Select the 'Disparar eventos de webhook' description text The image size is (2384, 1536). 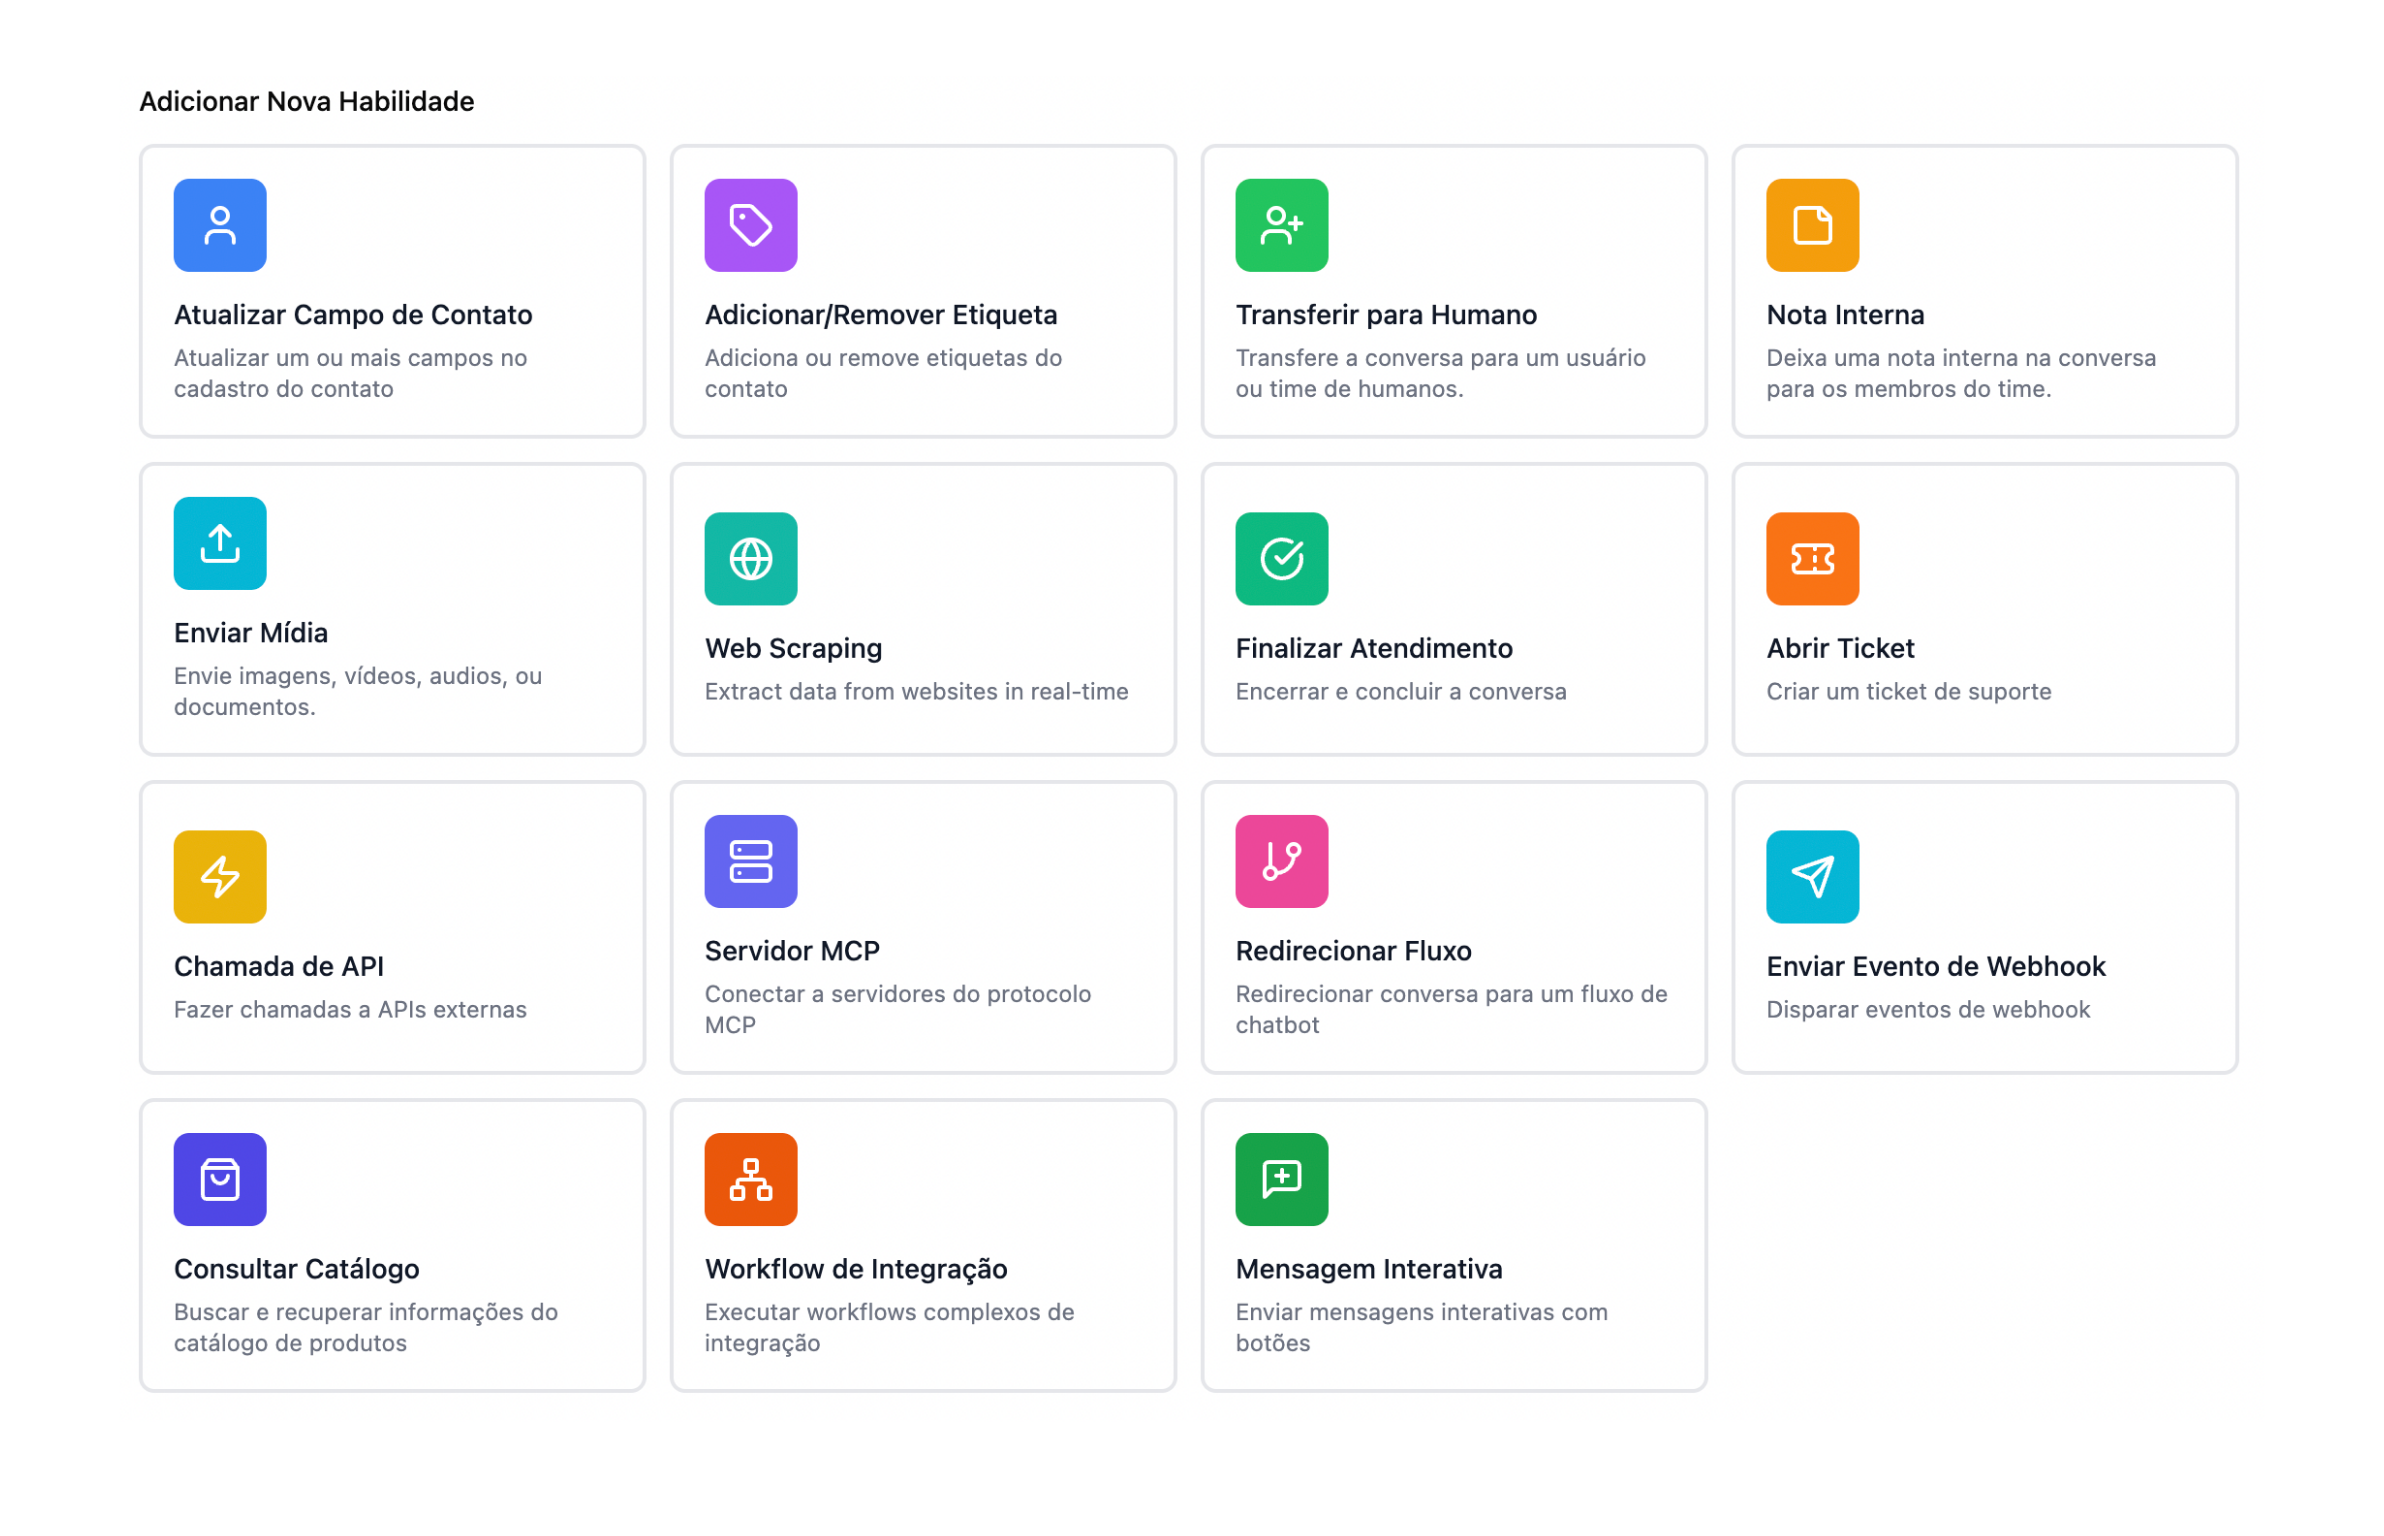click(x=1927, y=1009)
